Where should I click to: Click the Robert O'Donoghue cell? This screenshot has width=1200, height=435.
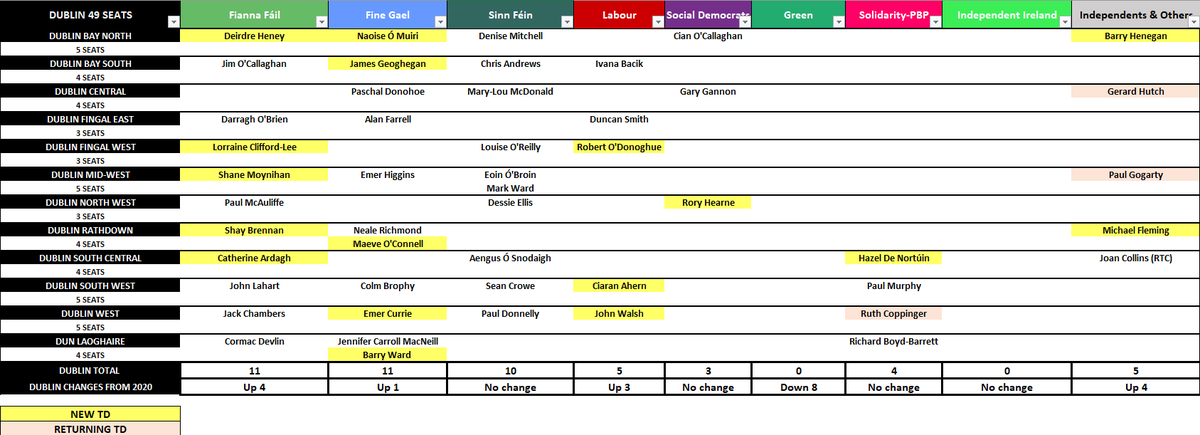(620, 147)
